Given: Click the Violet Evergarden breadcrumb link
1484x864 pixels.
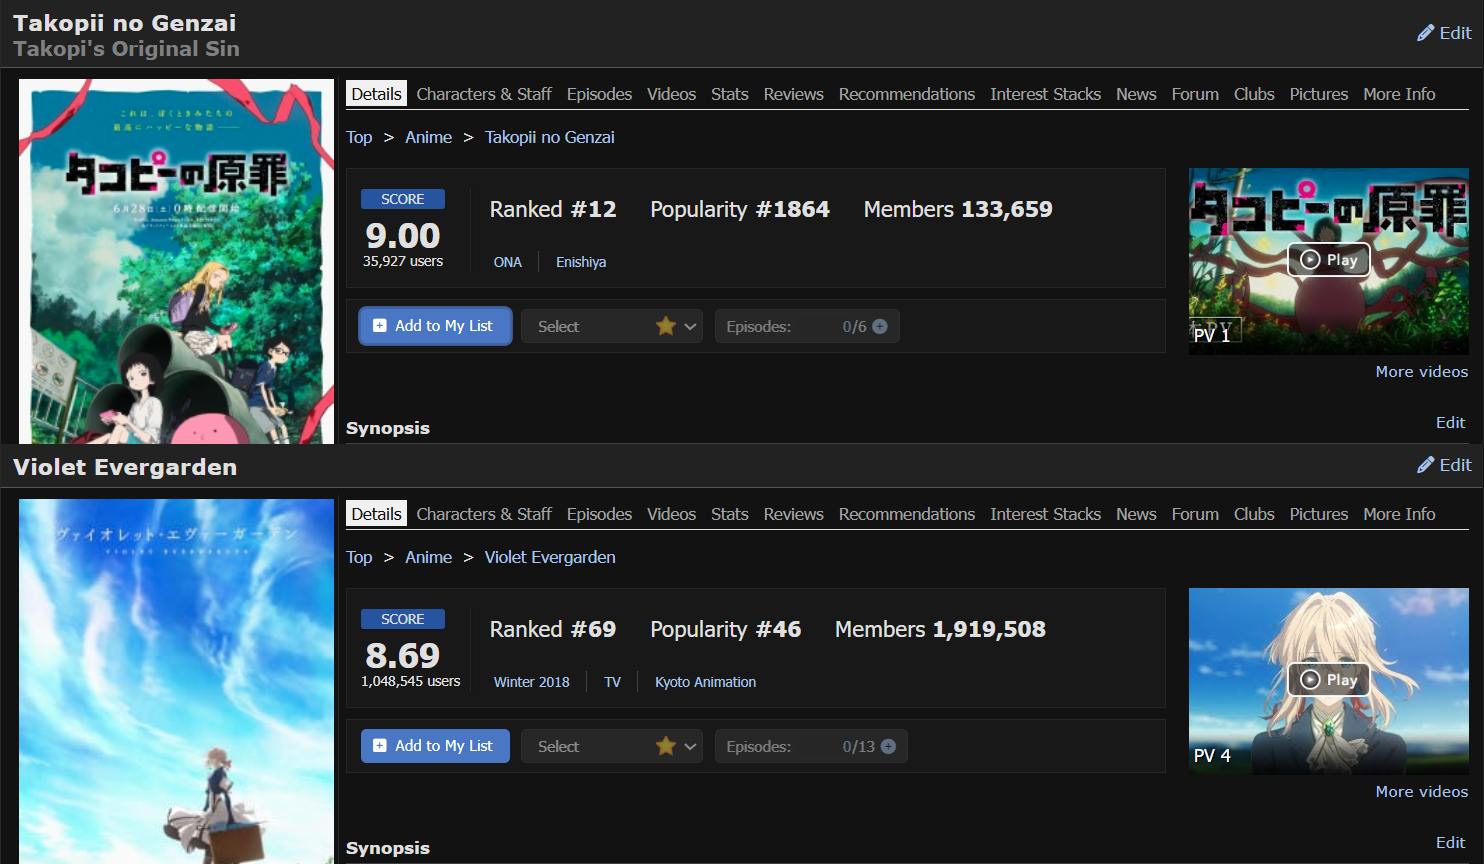Looking at the screenshot, I should pyautogui.click(x=550, y=557).
